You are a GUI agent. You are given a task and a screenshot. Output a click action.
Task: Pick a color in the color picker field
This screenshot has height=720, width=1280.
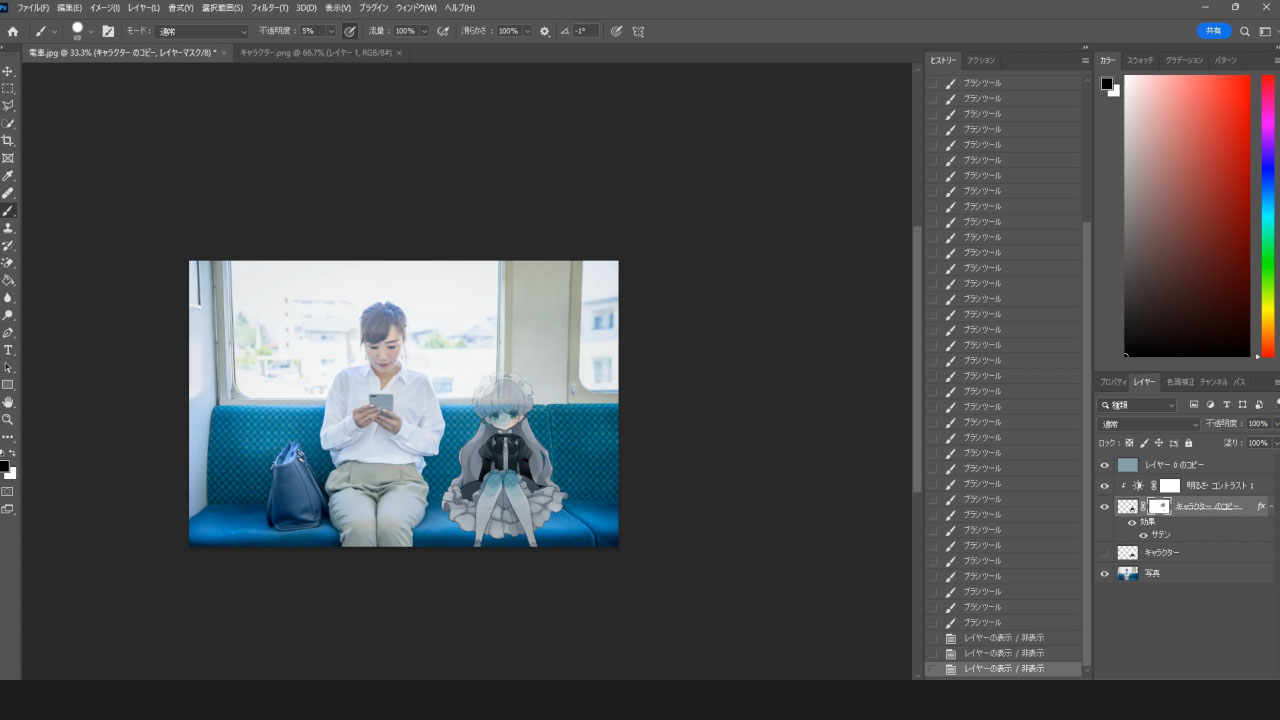click(1187, 215)
